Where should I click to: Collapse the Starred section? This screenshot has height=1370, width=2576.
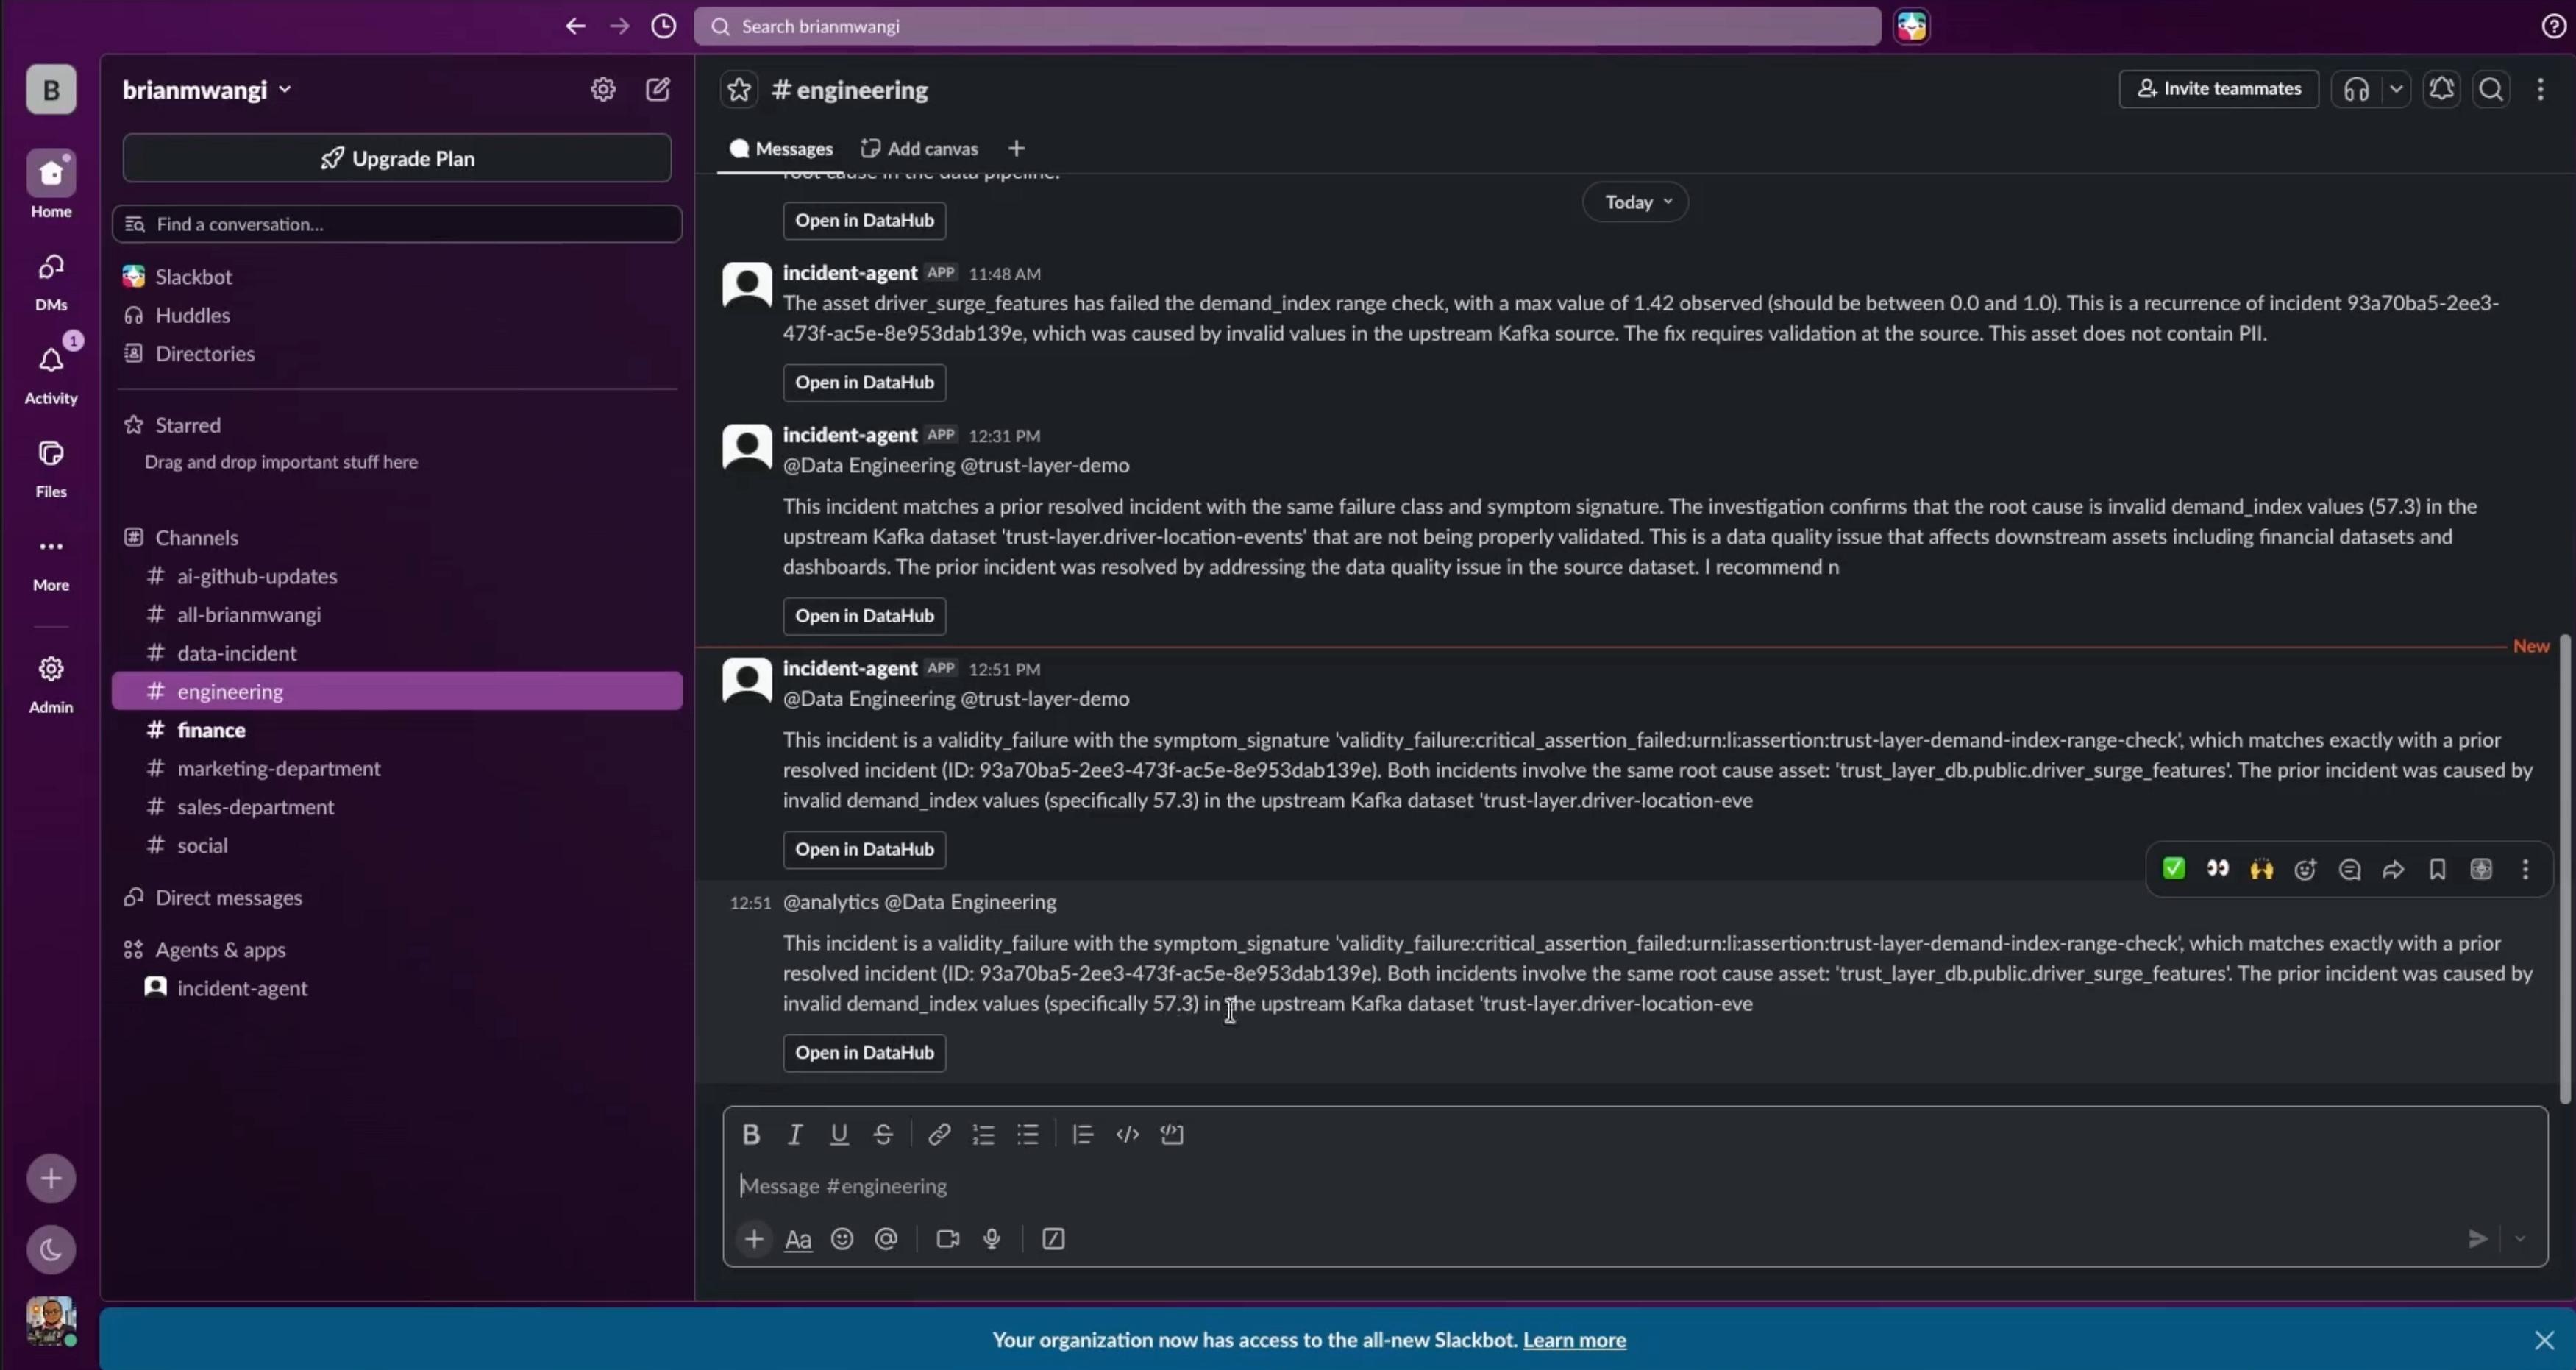(187, 424)
